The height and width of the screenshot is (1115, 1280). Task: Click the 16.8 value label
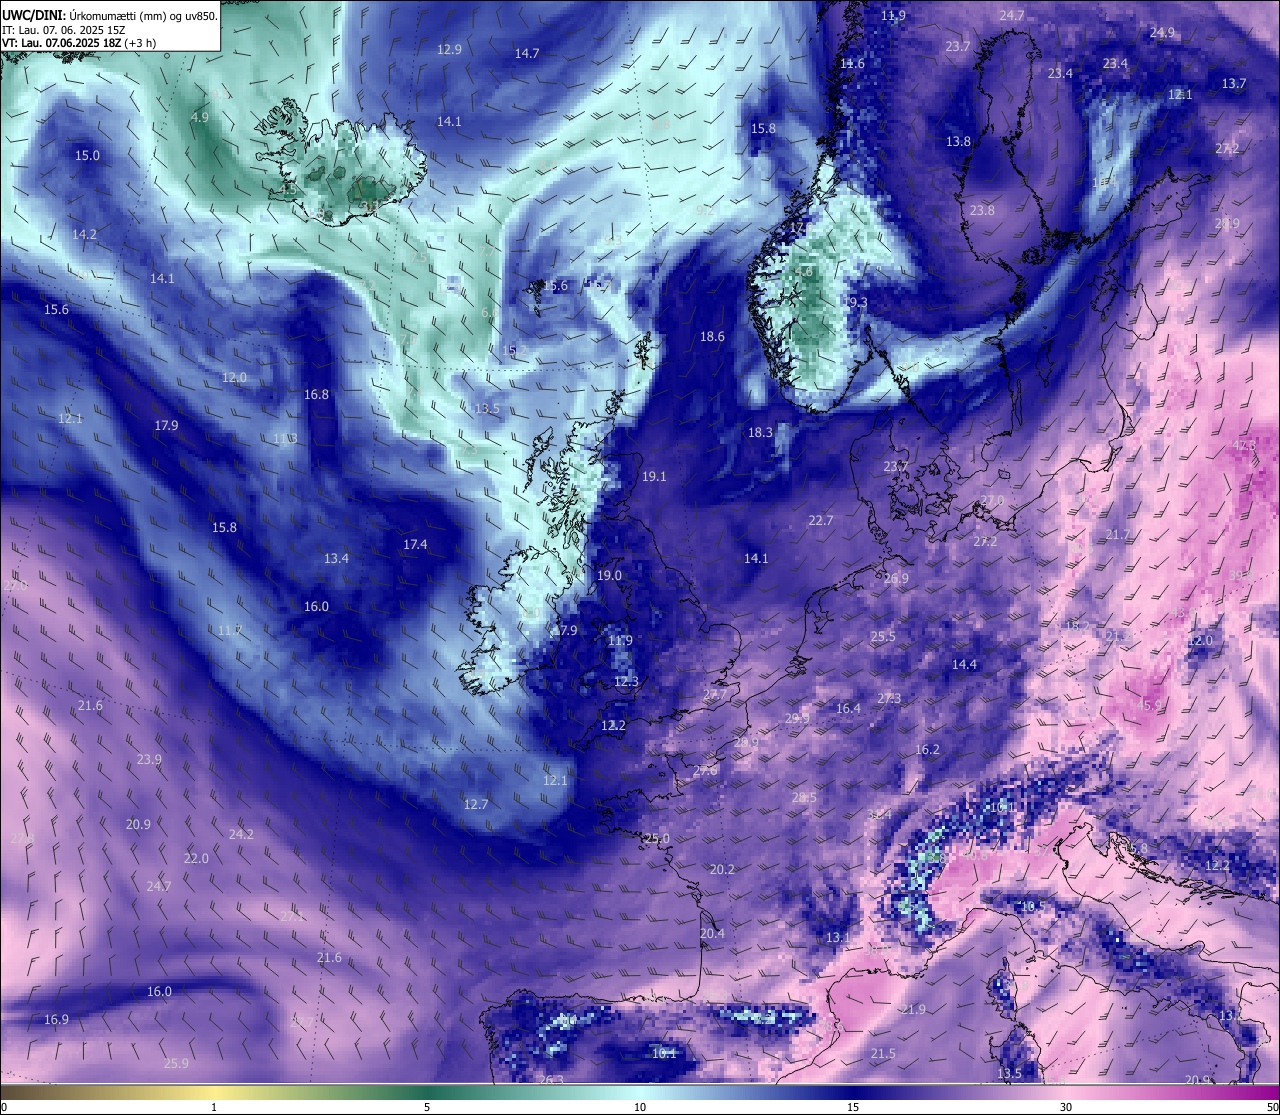(x=316, y=394)
